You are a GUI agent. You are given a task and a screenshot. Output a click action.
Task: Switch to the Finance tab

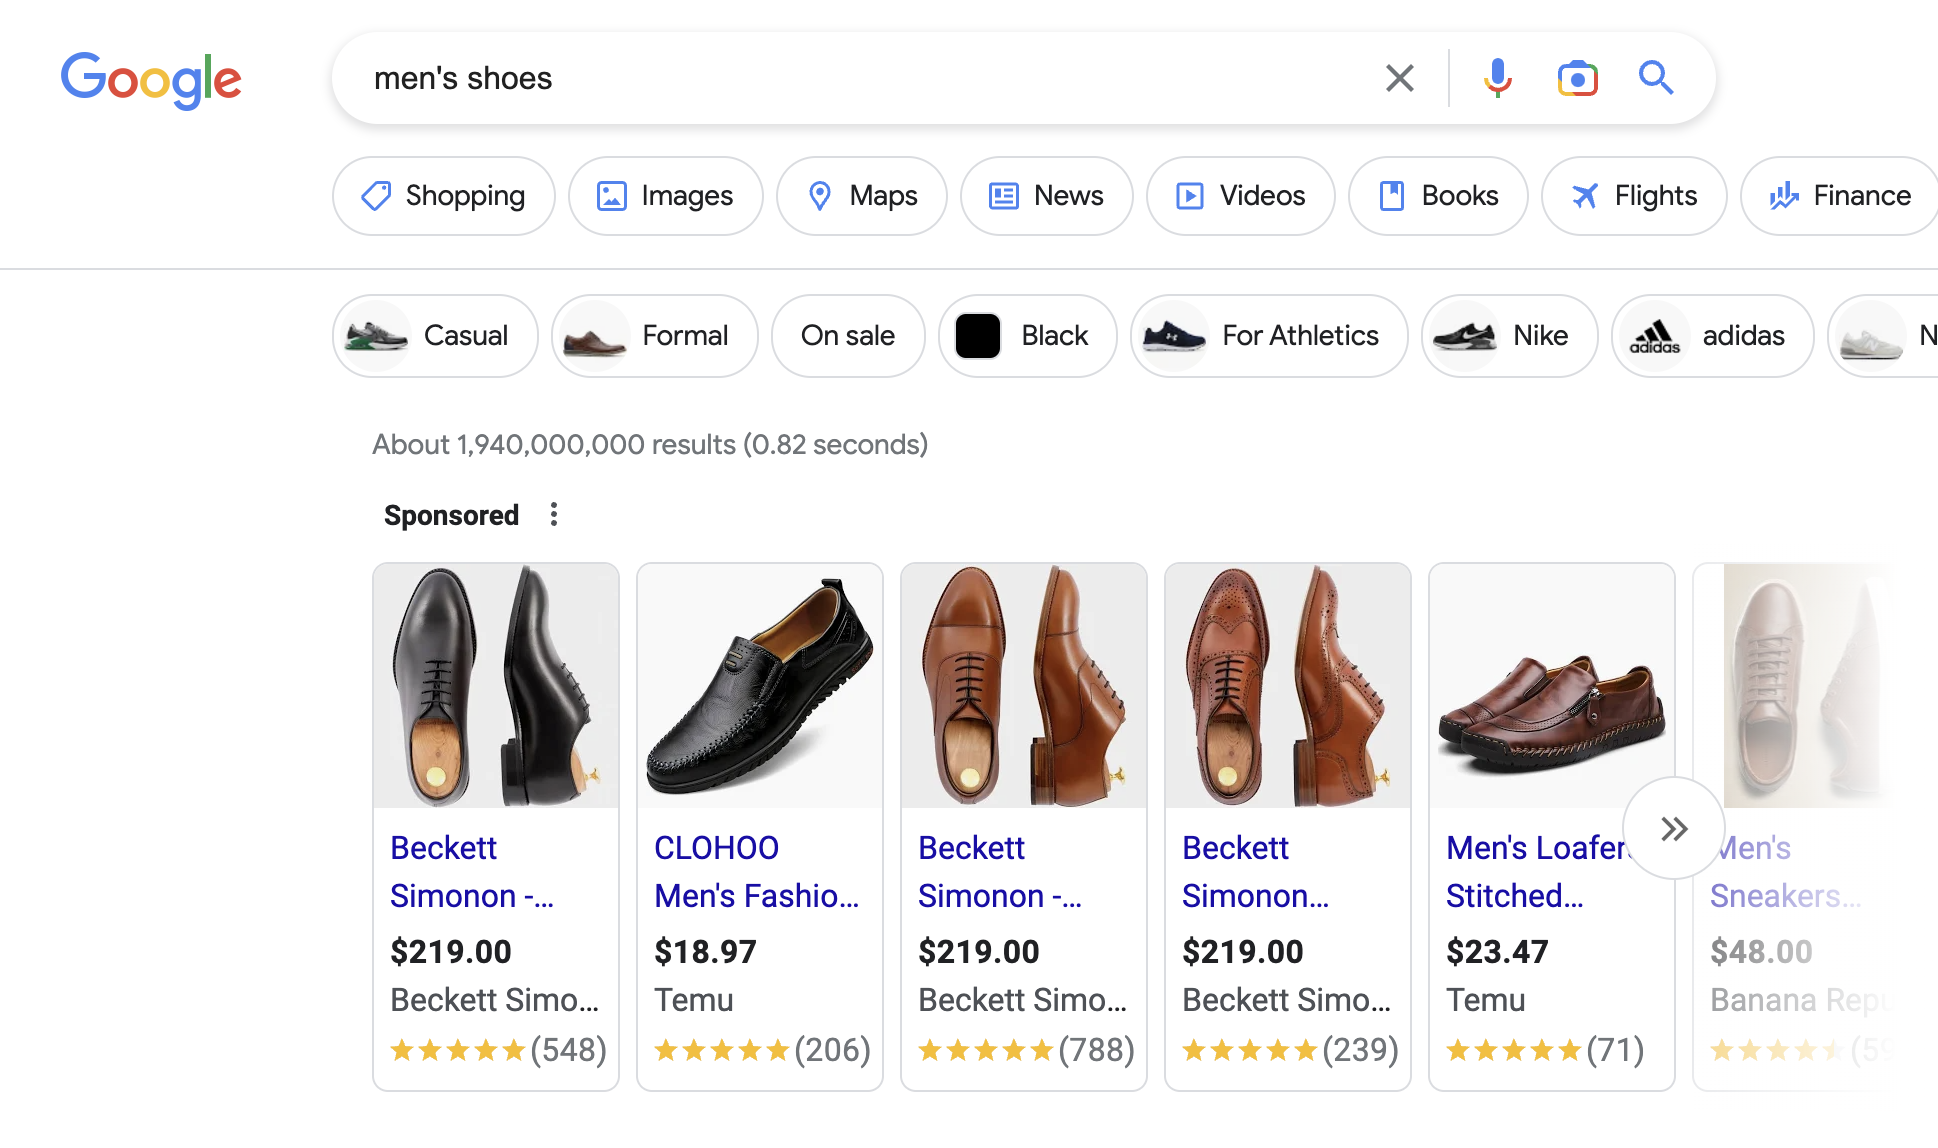(x=1840, y=196)
